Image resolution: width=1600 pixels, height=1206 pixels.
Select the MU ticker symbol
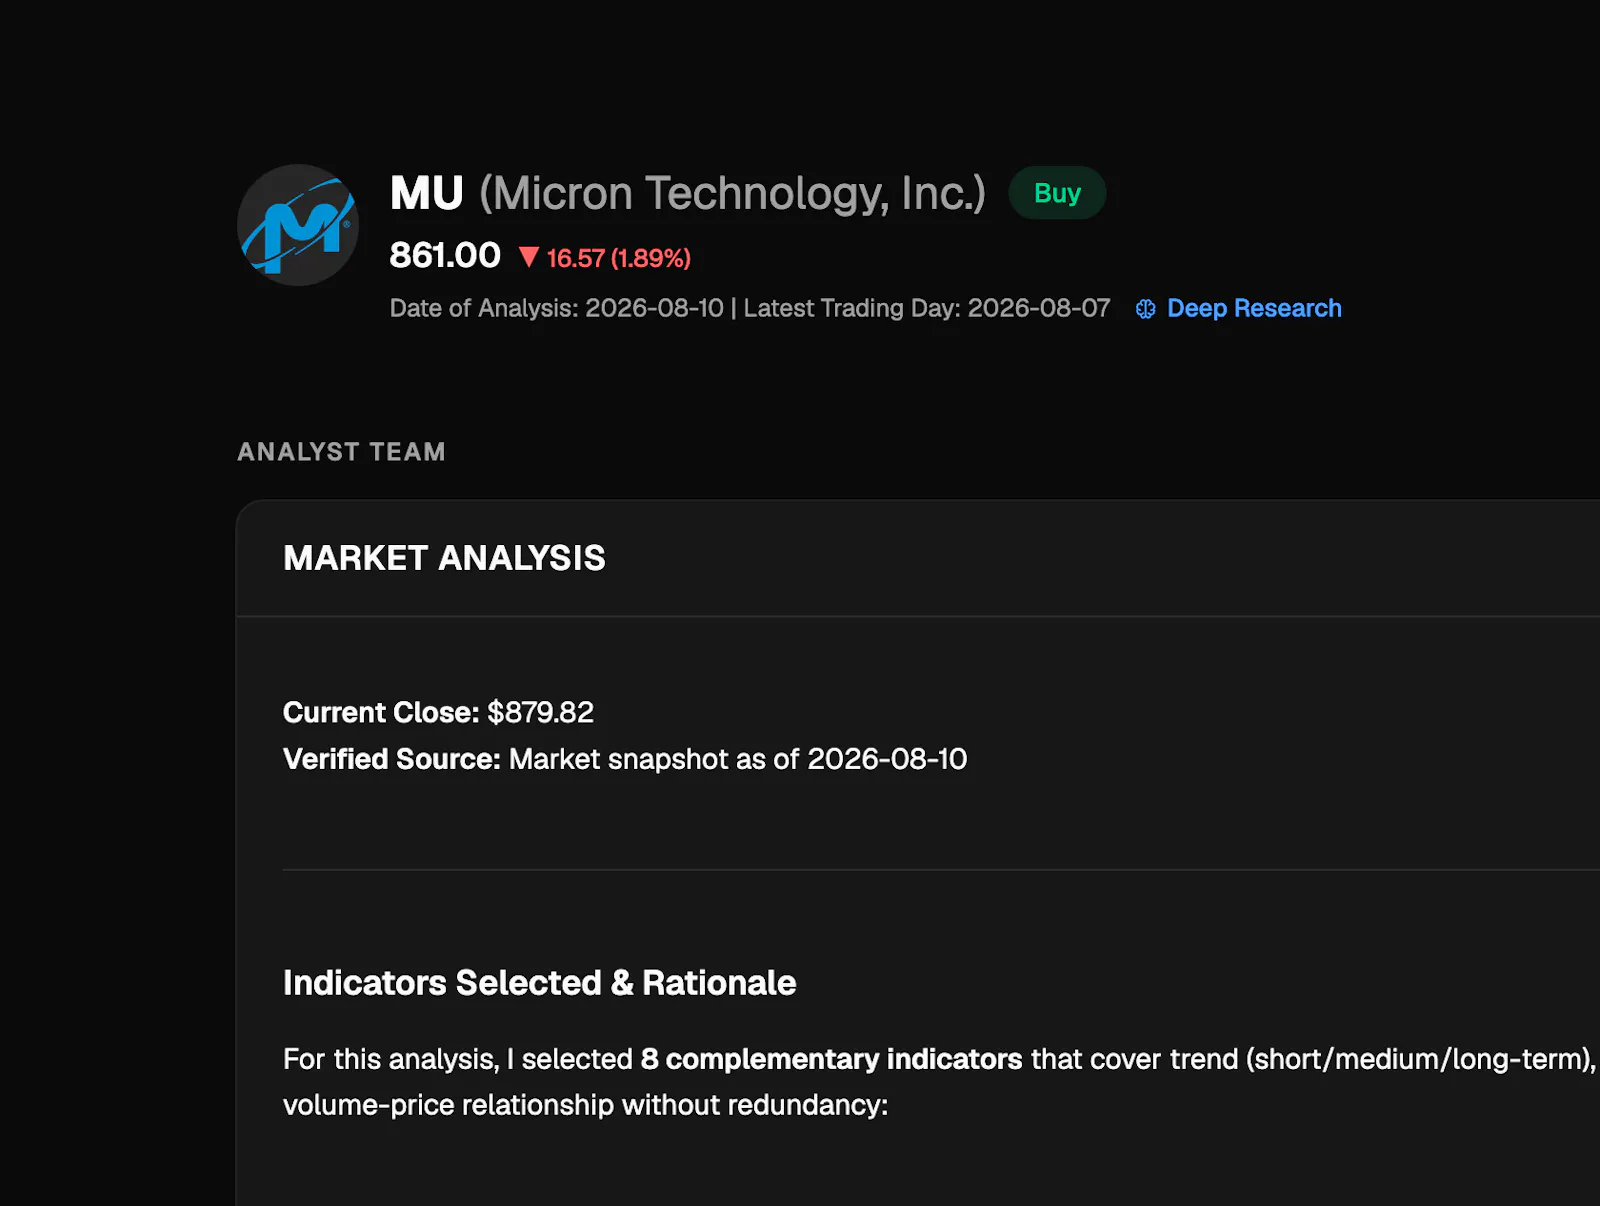click(x=427, y=193)
